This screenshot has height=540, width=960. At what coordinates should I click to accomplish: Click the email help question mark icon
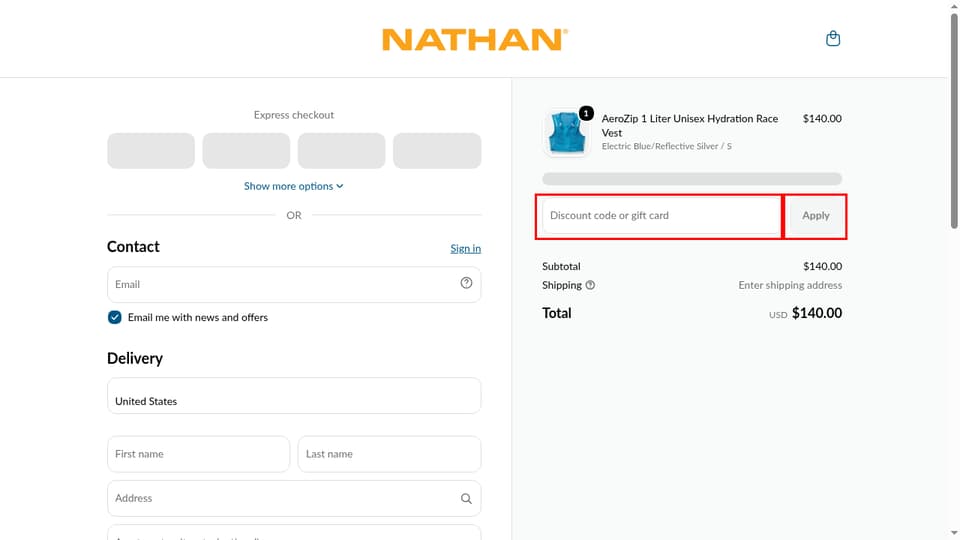[x=466, y=283]
